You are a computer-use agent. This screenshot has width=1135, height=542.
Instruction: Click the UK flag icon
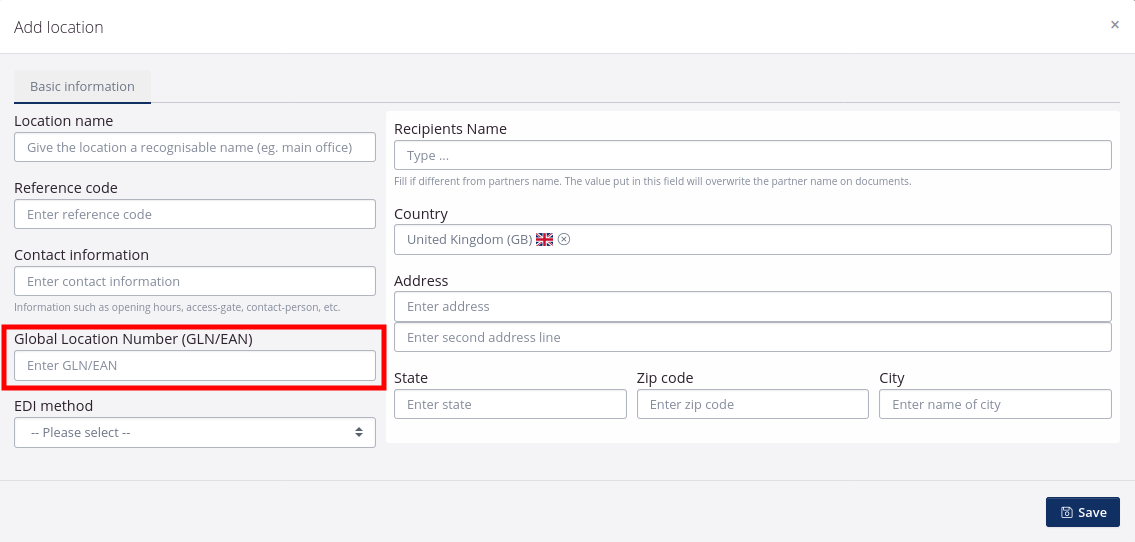click(x=544, y=240)
